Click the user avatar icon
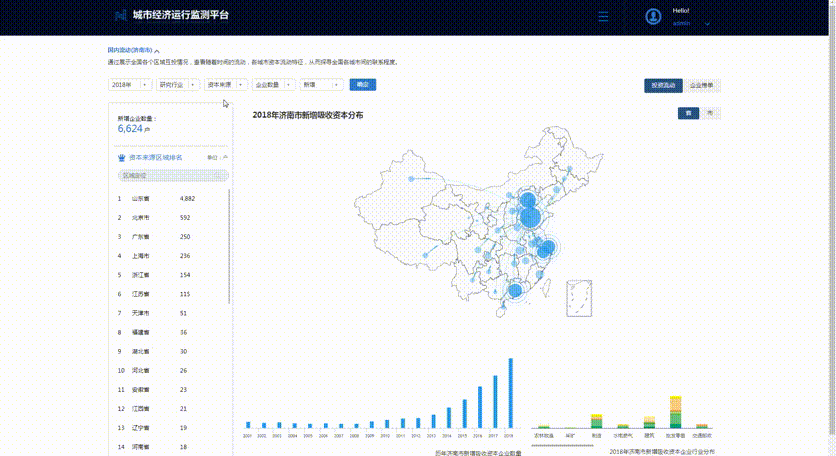 coord(653,17)
